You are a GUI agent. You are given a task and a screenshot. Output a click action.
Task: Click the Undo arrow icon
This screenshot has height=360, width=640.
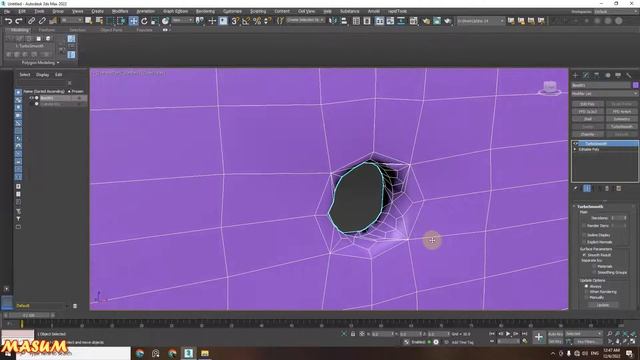point(8,21)
